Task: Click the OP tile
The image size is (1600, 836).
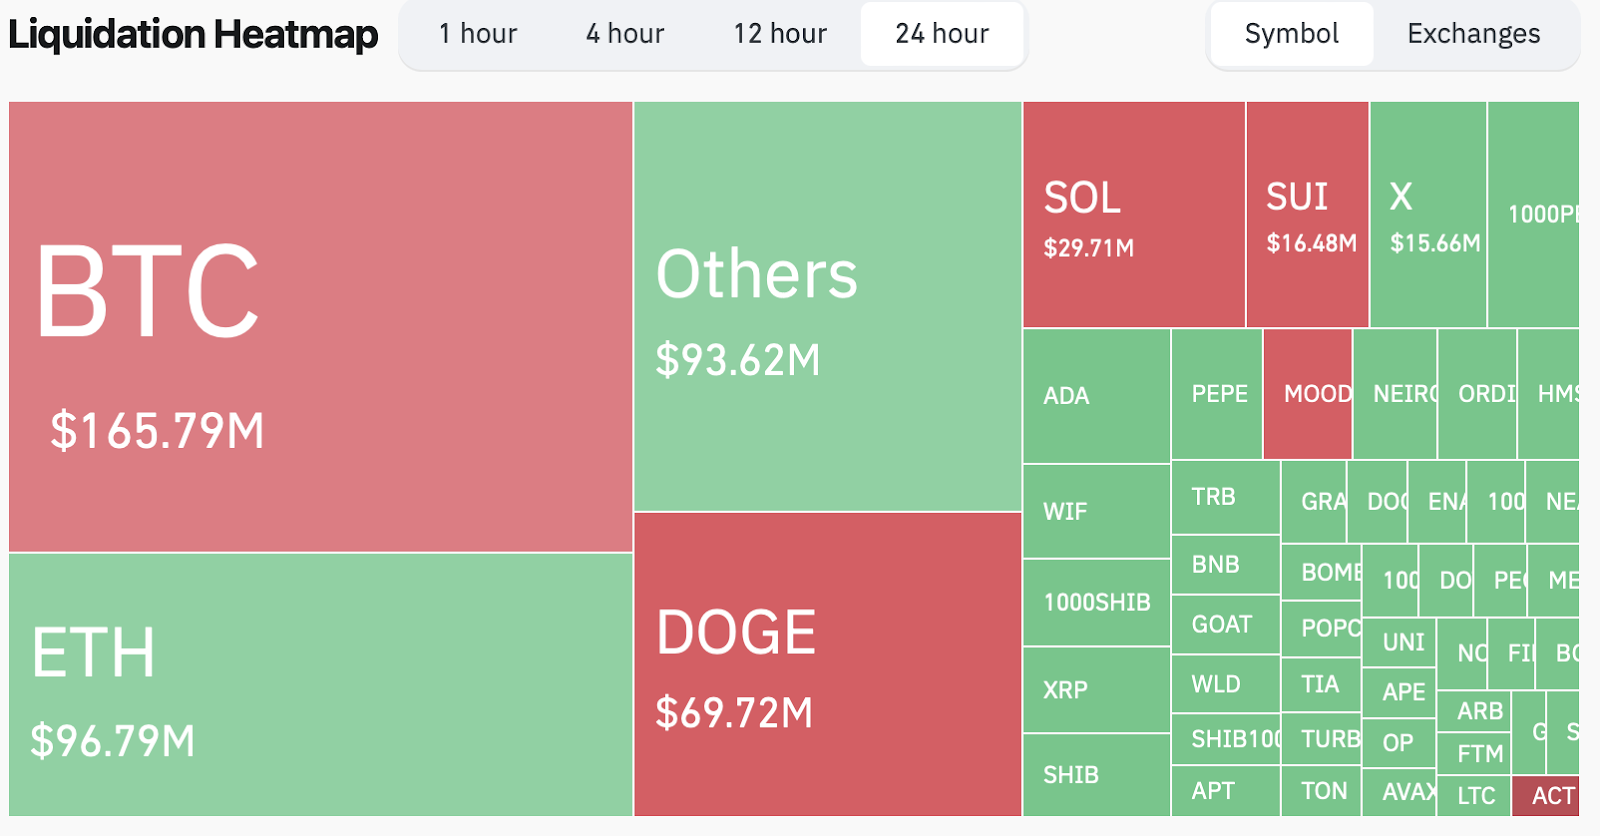Action: point(1399,742)
